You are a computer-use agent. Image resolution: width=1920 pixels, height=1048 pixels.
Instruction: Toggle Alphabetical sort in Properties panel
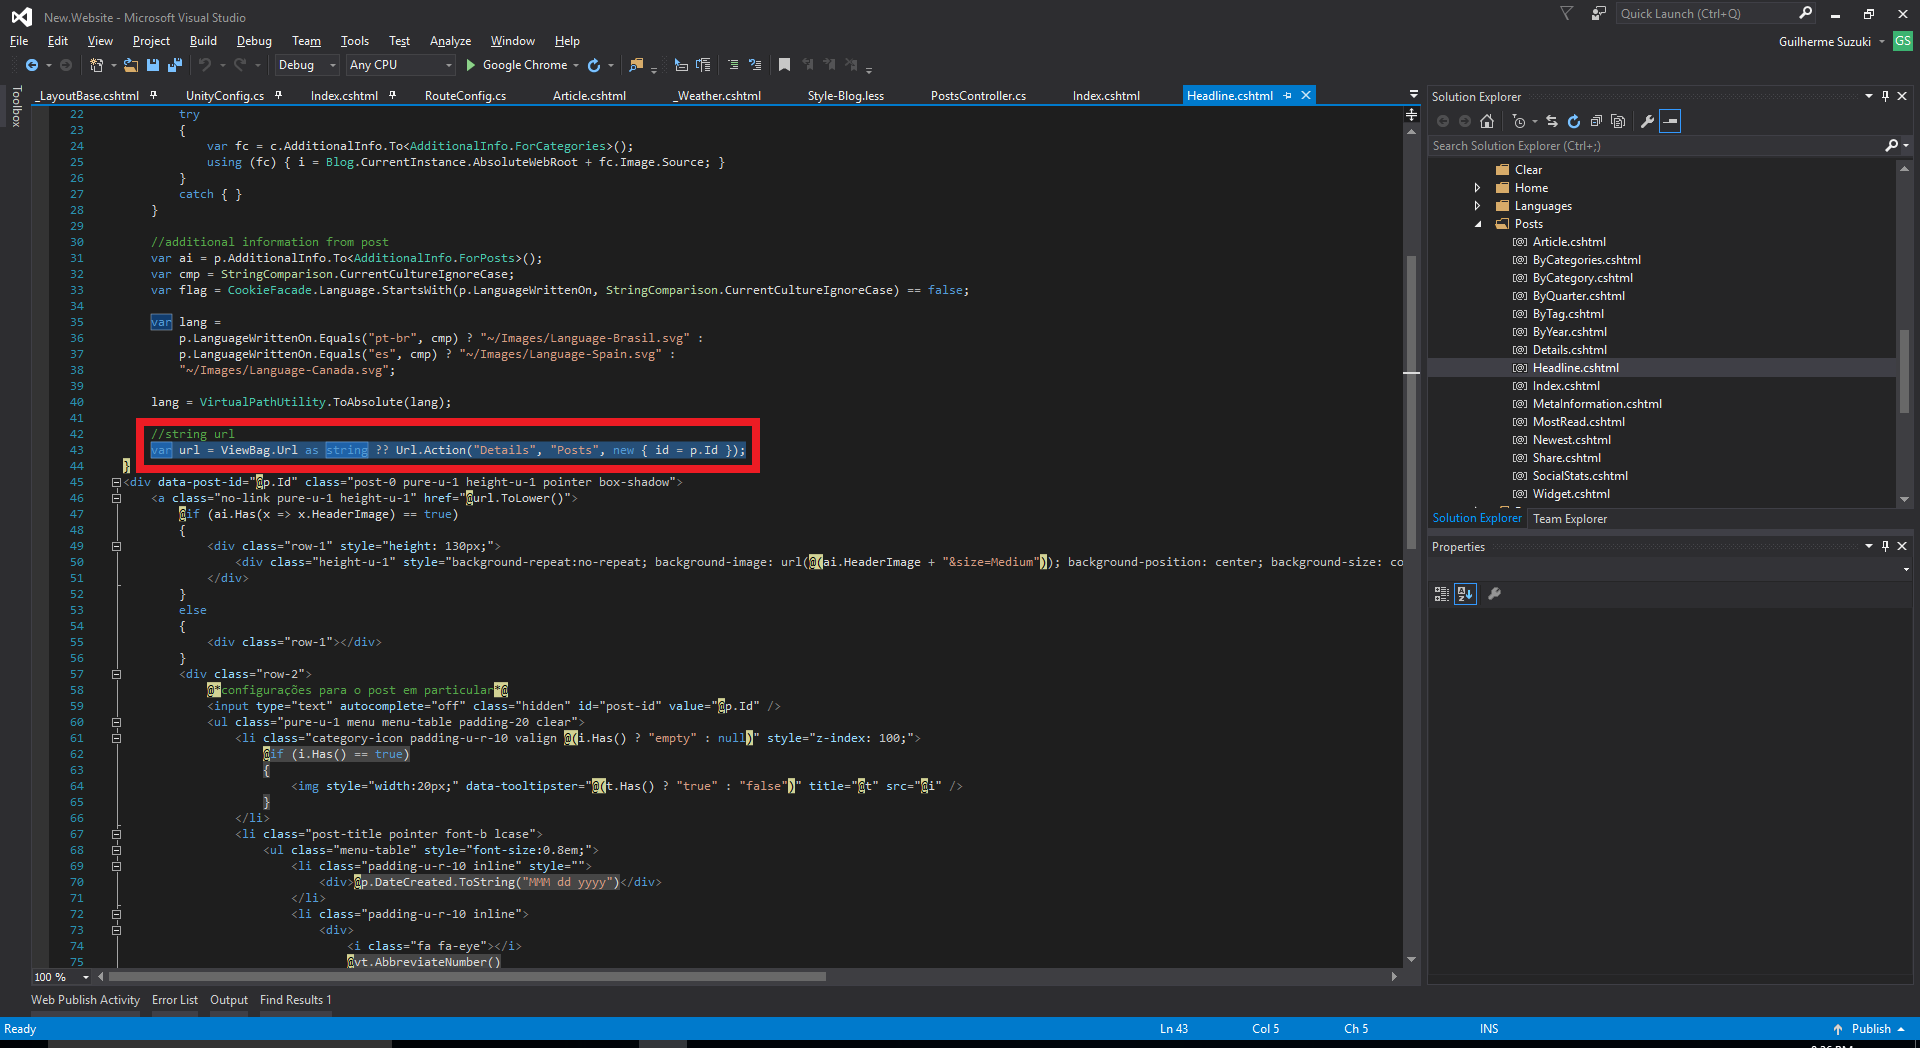pos(1465,594)
